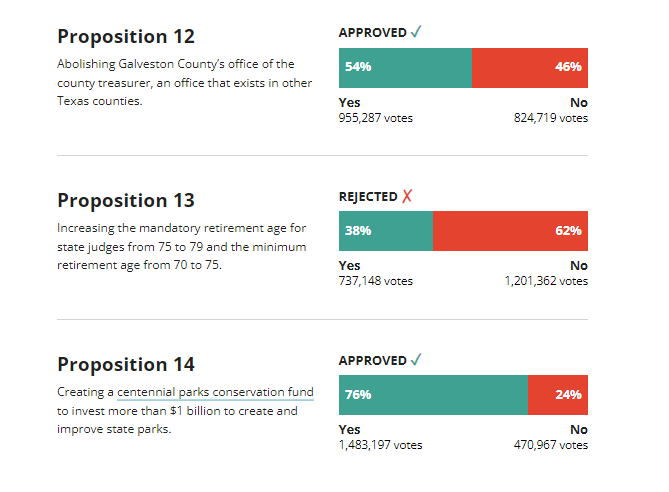The height and width of the screenshot is (492, 669).
Task: Click the red 62% No bar
Action: coord(510,231)
